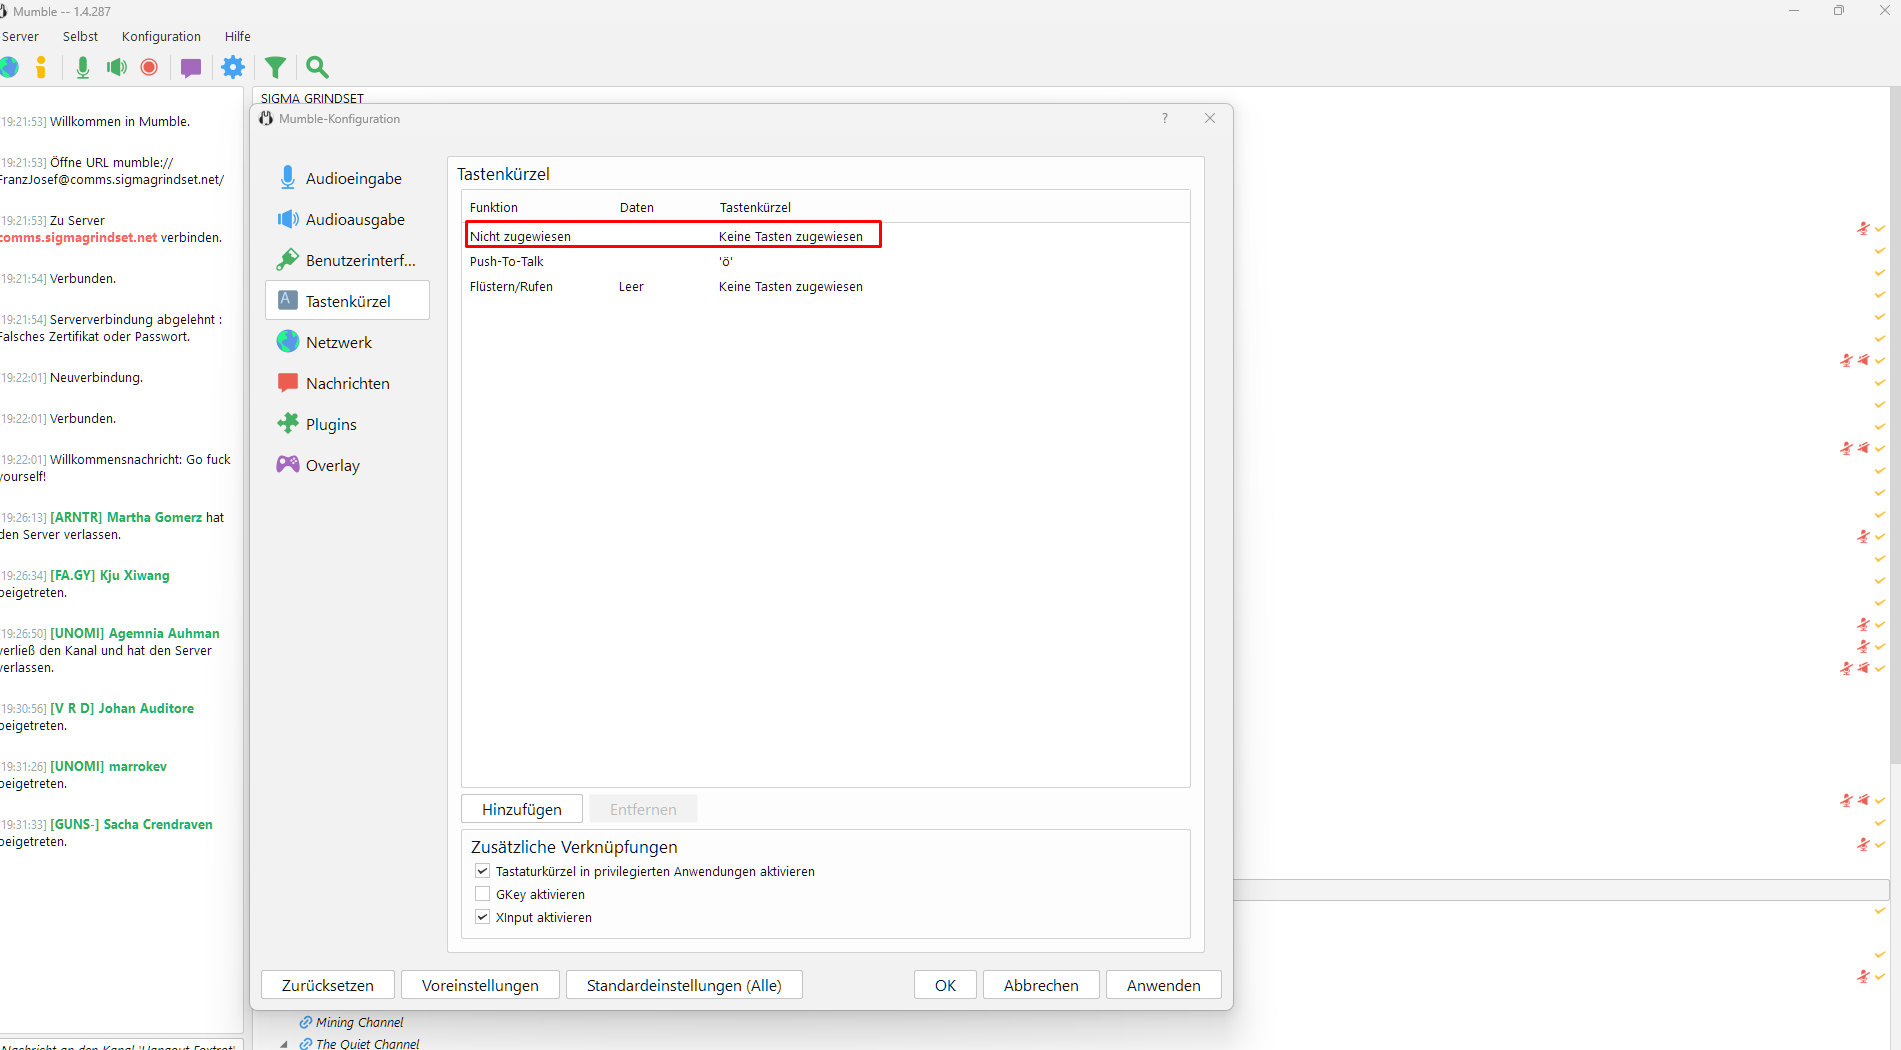Screen dimensions: 1901x1050
Task: Click the purple comment bubble icon
Action: (191, 67)
